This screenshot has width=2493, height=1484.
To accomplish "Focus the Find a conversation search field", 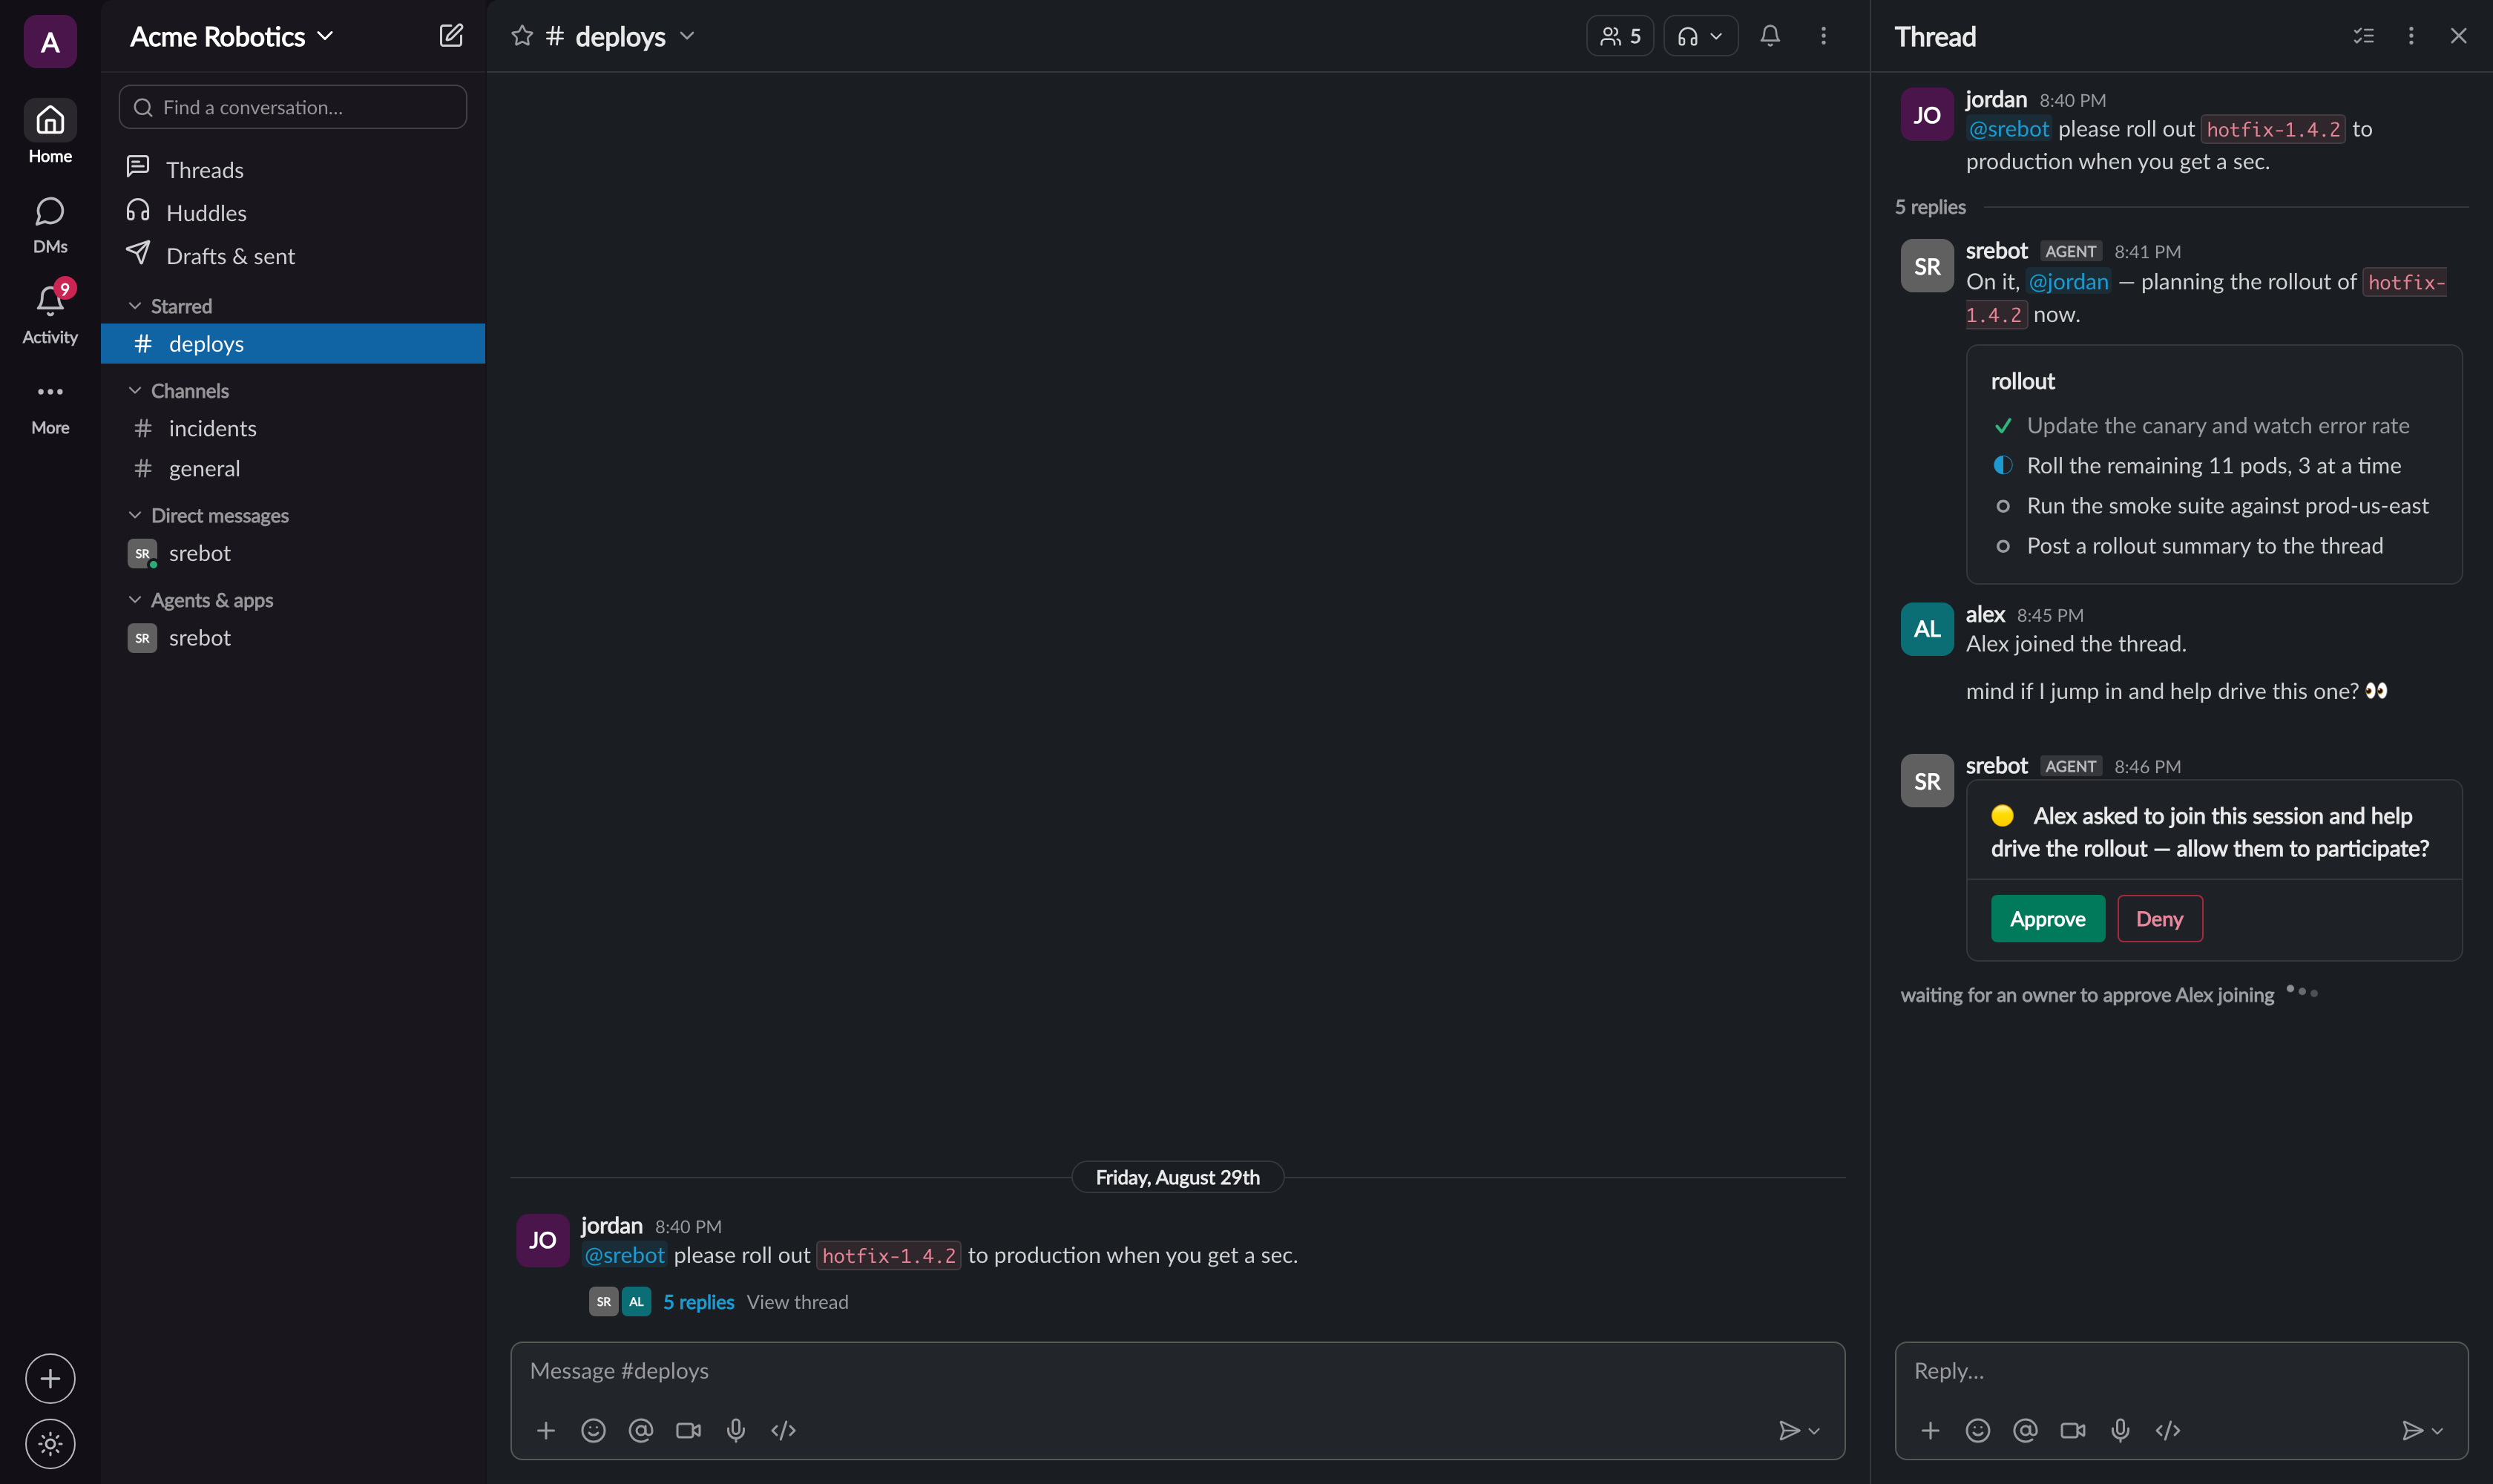I will [293, 107].
